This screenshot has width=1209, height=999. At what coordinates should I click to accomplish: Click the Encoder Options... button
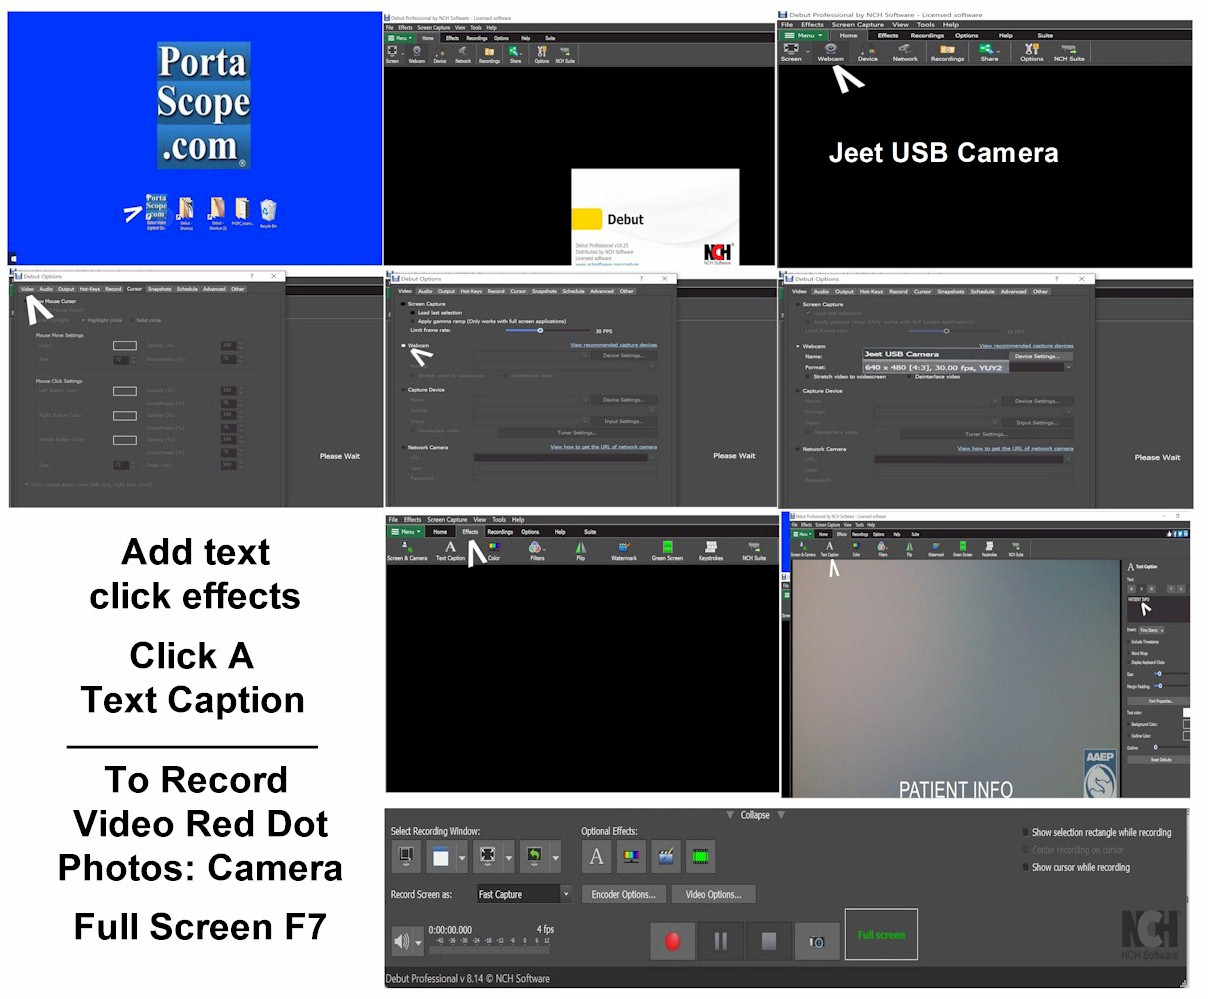click(624, 894)
